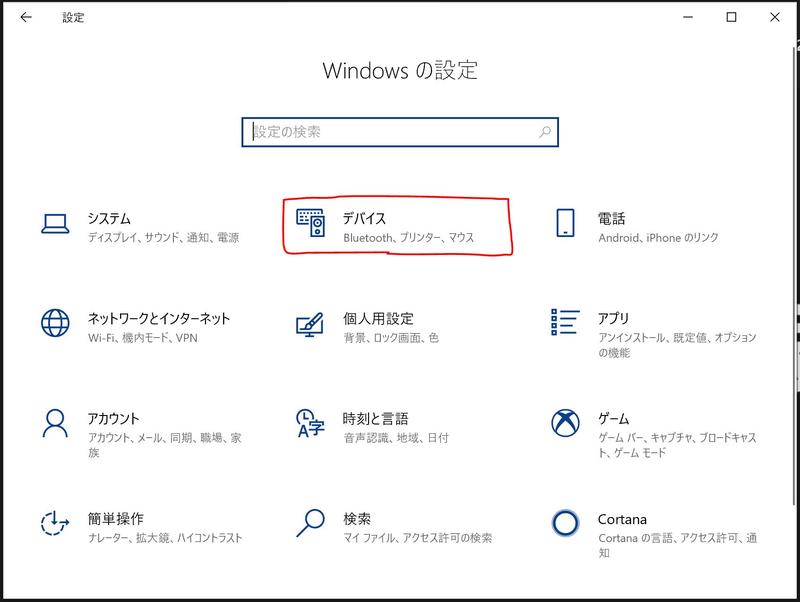The image size is (800, 602).
Task: Click the ネットワークとインターネット globe icon
Action: (55, 323)
